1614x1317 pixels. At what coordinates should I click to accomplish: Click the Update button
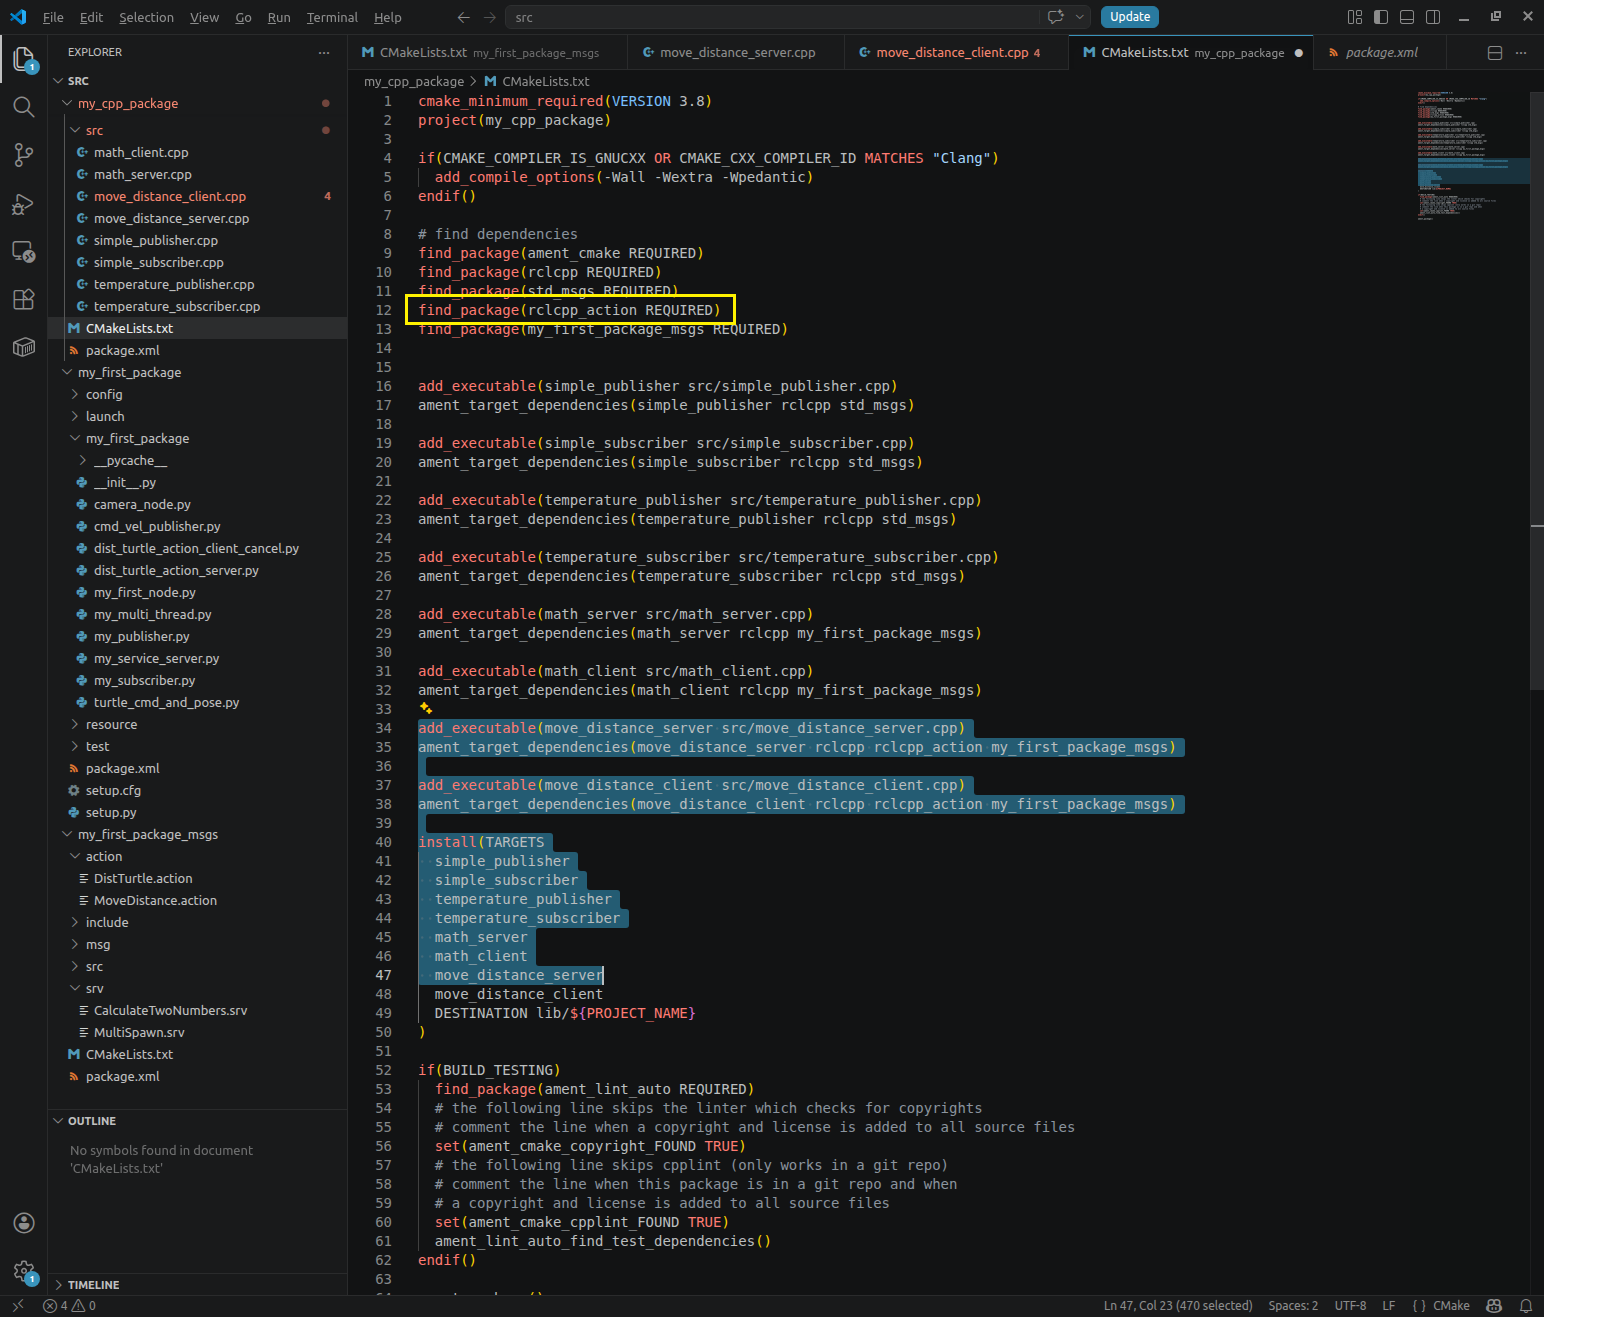pos(1130,17)
